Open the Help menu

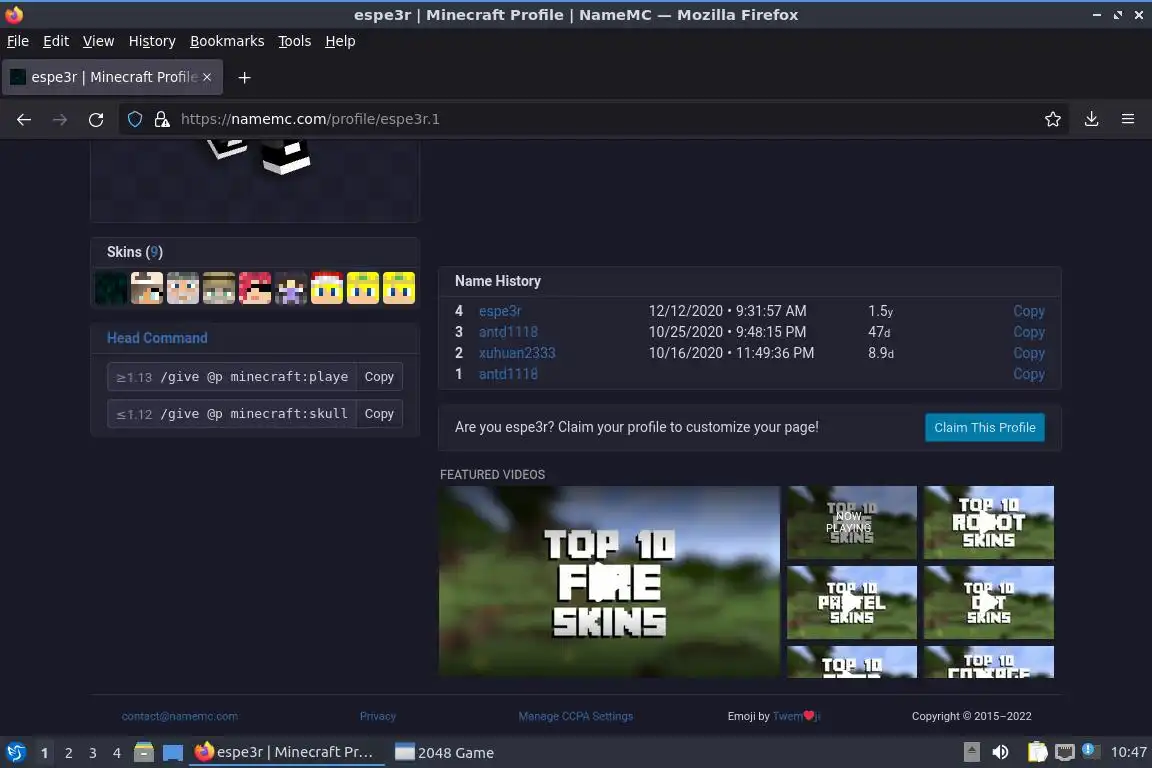340,41
